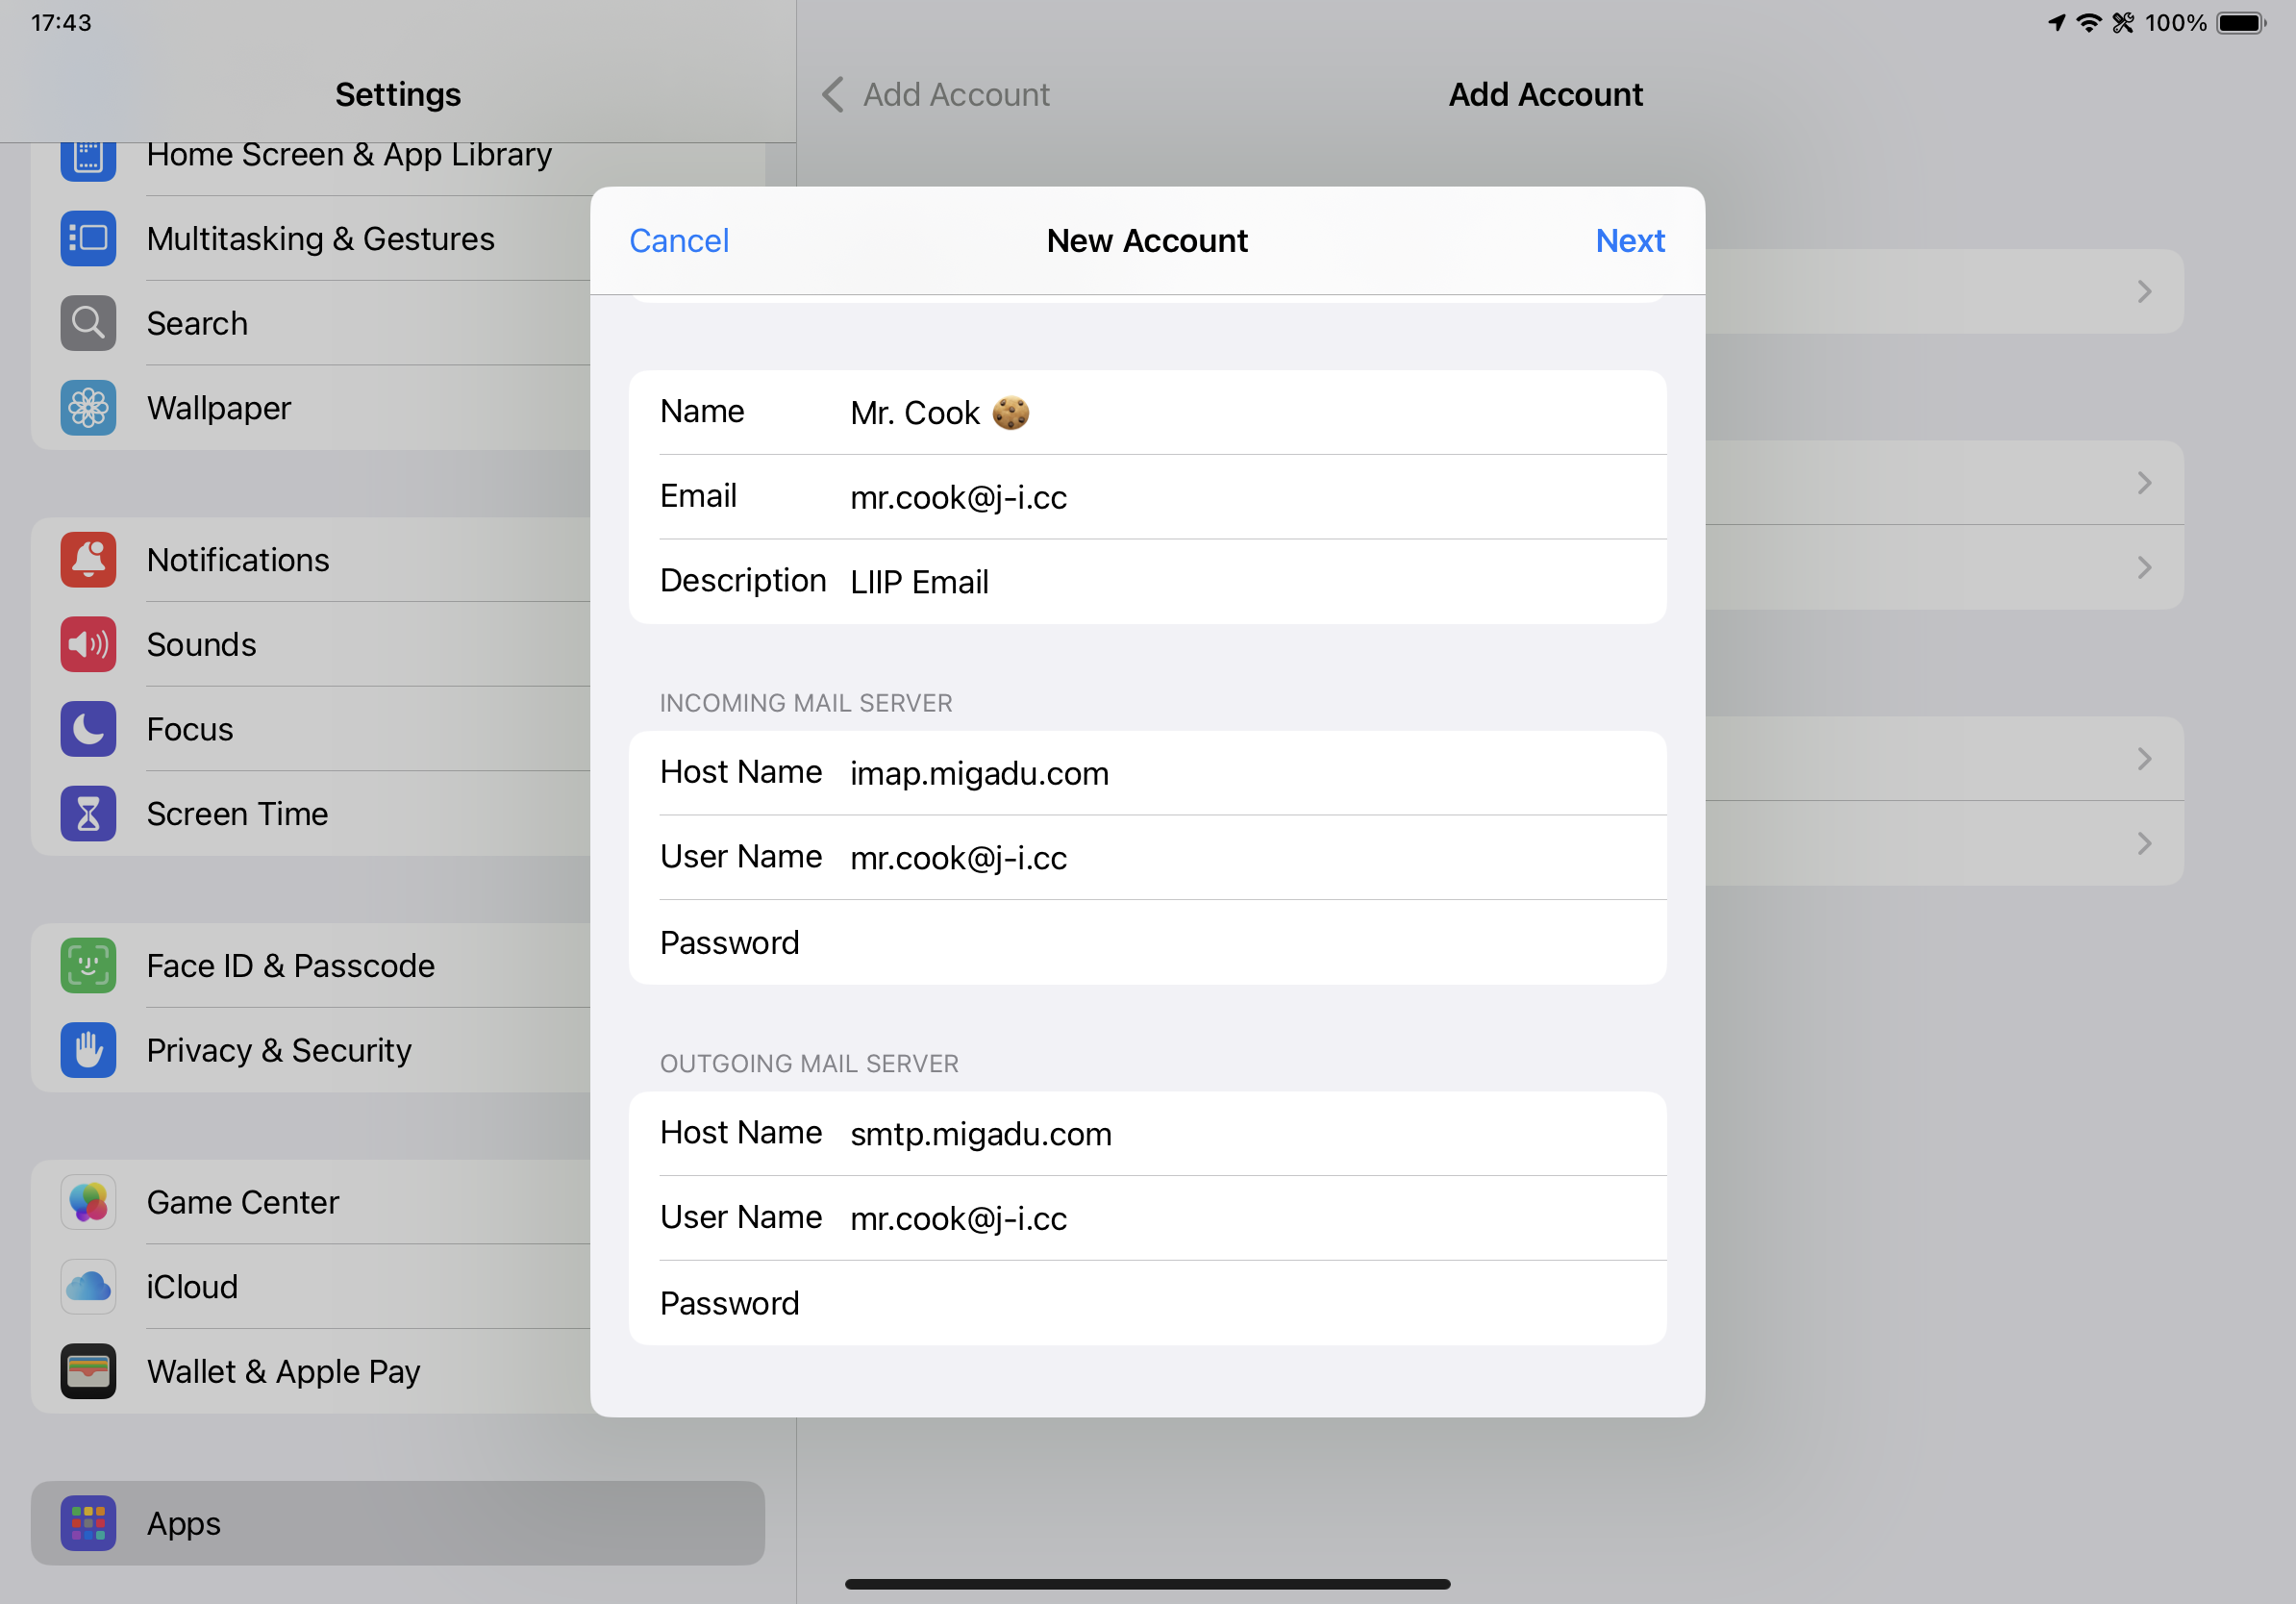Open the Wallpaper settings item
The width and height of the screenshot is (2296, 1604).
click(218, 408)
